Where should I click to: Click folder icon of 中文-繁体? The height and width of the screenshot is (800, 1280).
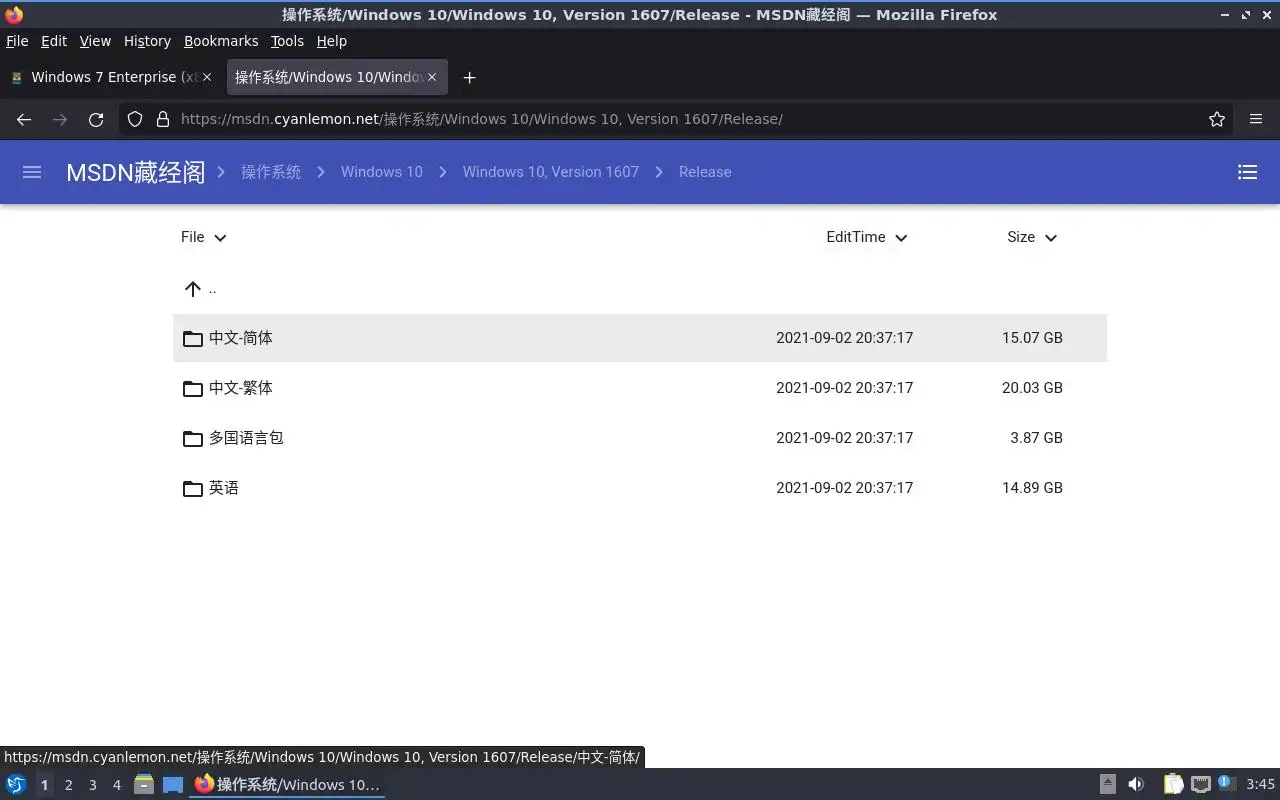[x=193, y=388]
